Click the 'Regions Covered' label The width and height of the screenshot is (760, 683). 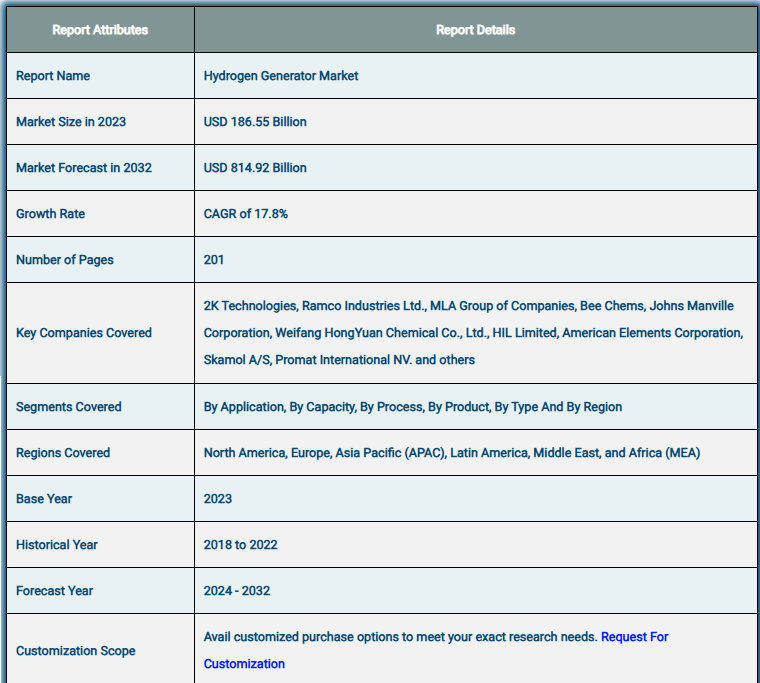[63, 453]
